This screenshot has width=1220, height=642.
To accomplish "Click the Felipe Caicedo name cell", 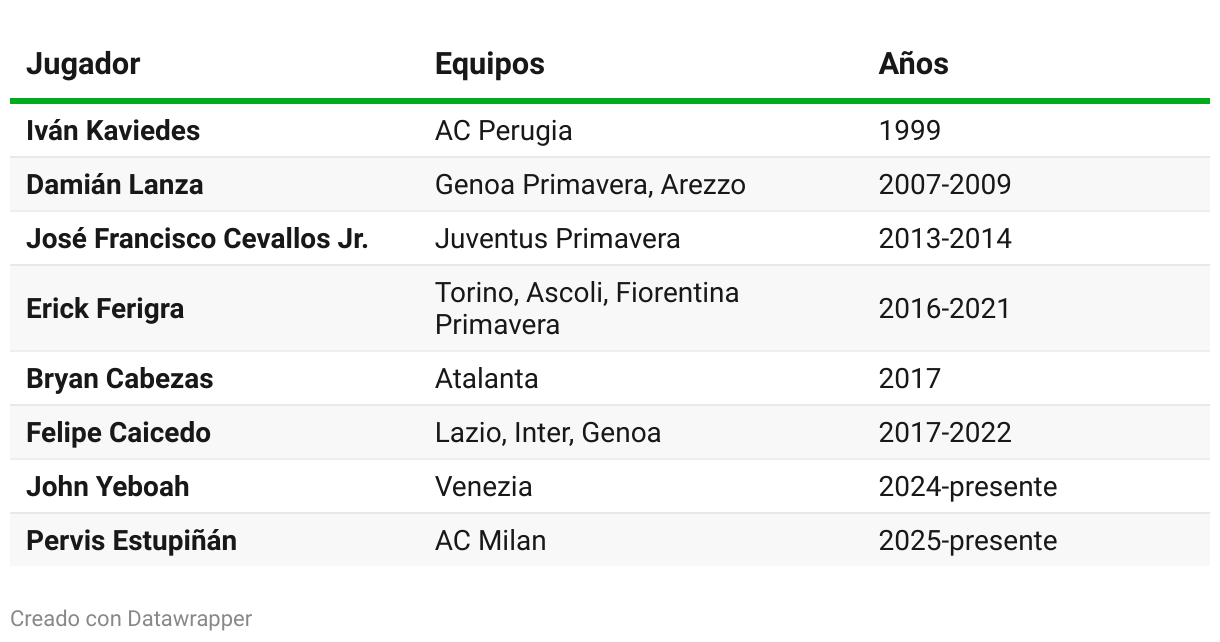I will [118, 433].
